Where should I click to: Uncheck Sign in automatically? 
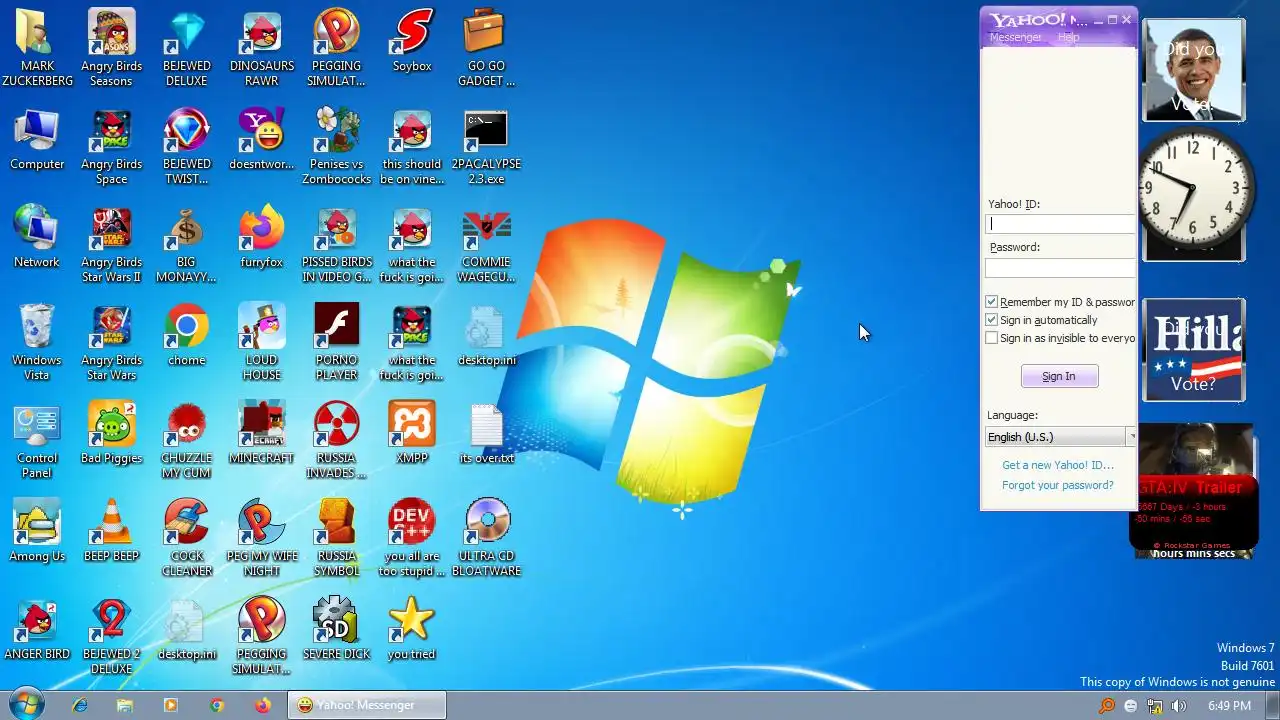(x=992, y=320)
